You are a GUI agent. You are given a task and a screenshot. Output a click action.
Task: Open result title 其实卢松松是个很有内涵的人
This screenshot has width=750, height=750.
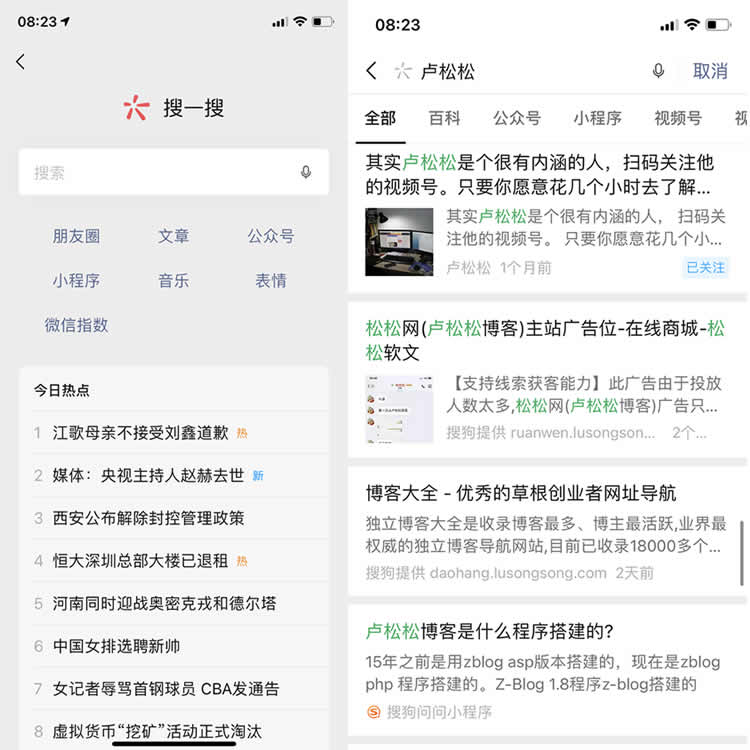(x=540, y=175)
